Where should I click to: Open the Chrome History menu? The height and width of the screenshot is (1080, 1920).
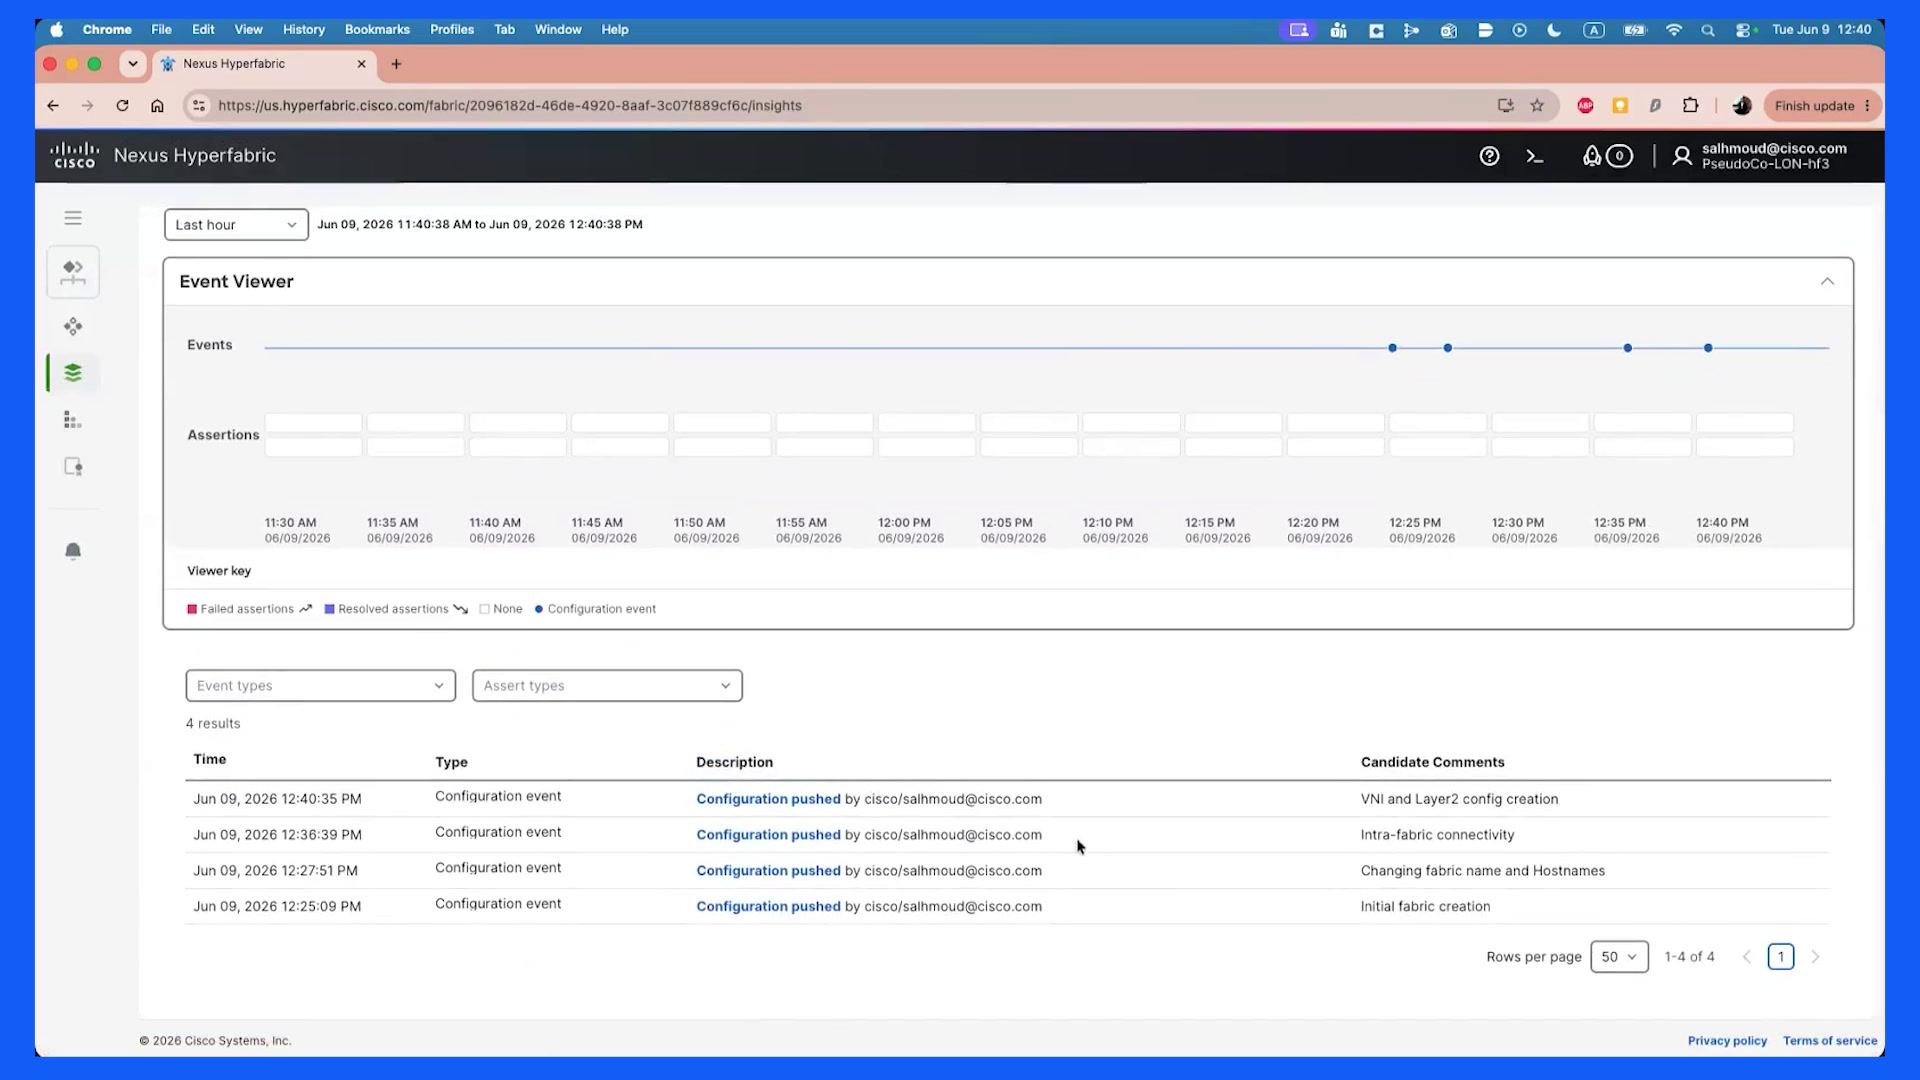point(304,30)
